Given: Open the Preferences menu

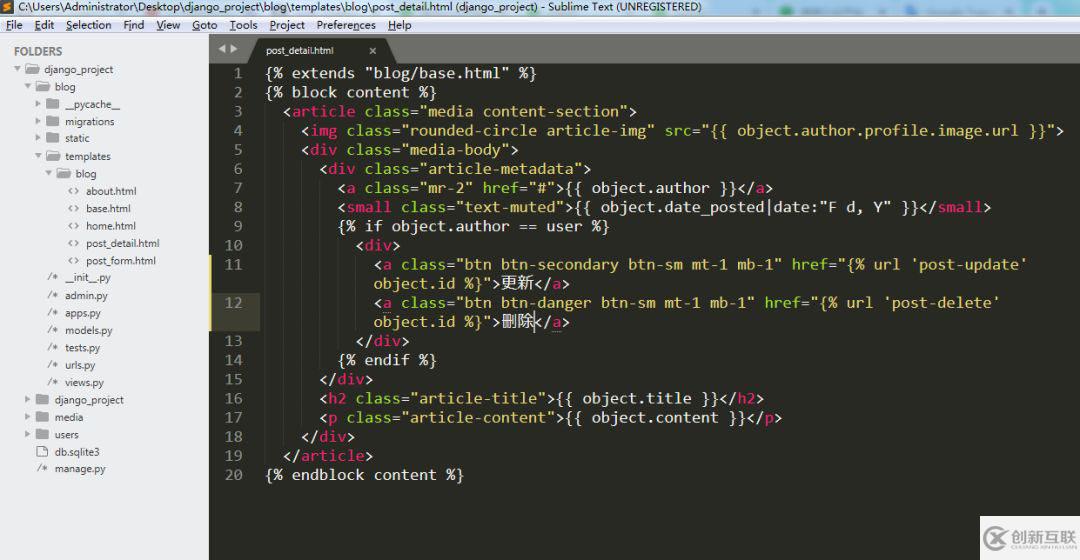Looking at the screenshot, I should [x=346, y=25].
